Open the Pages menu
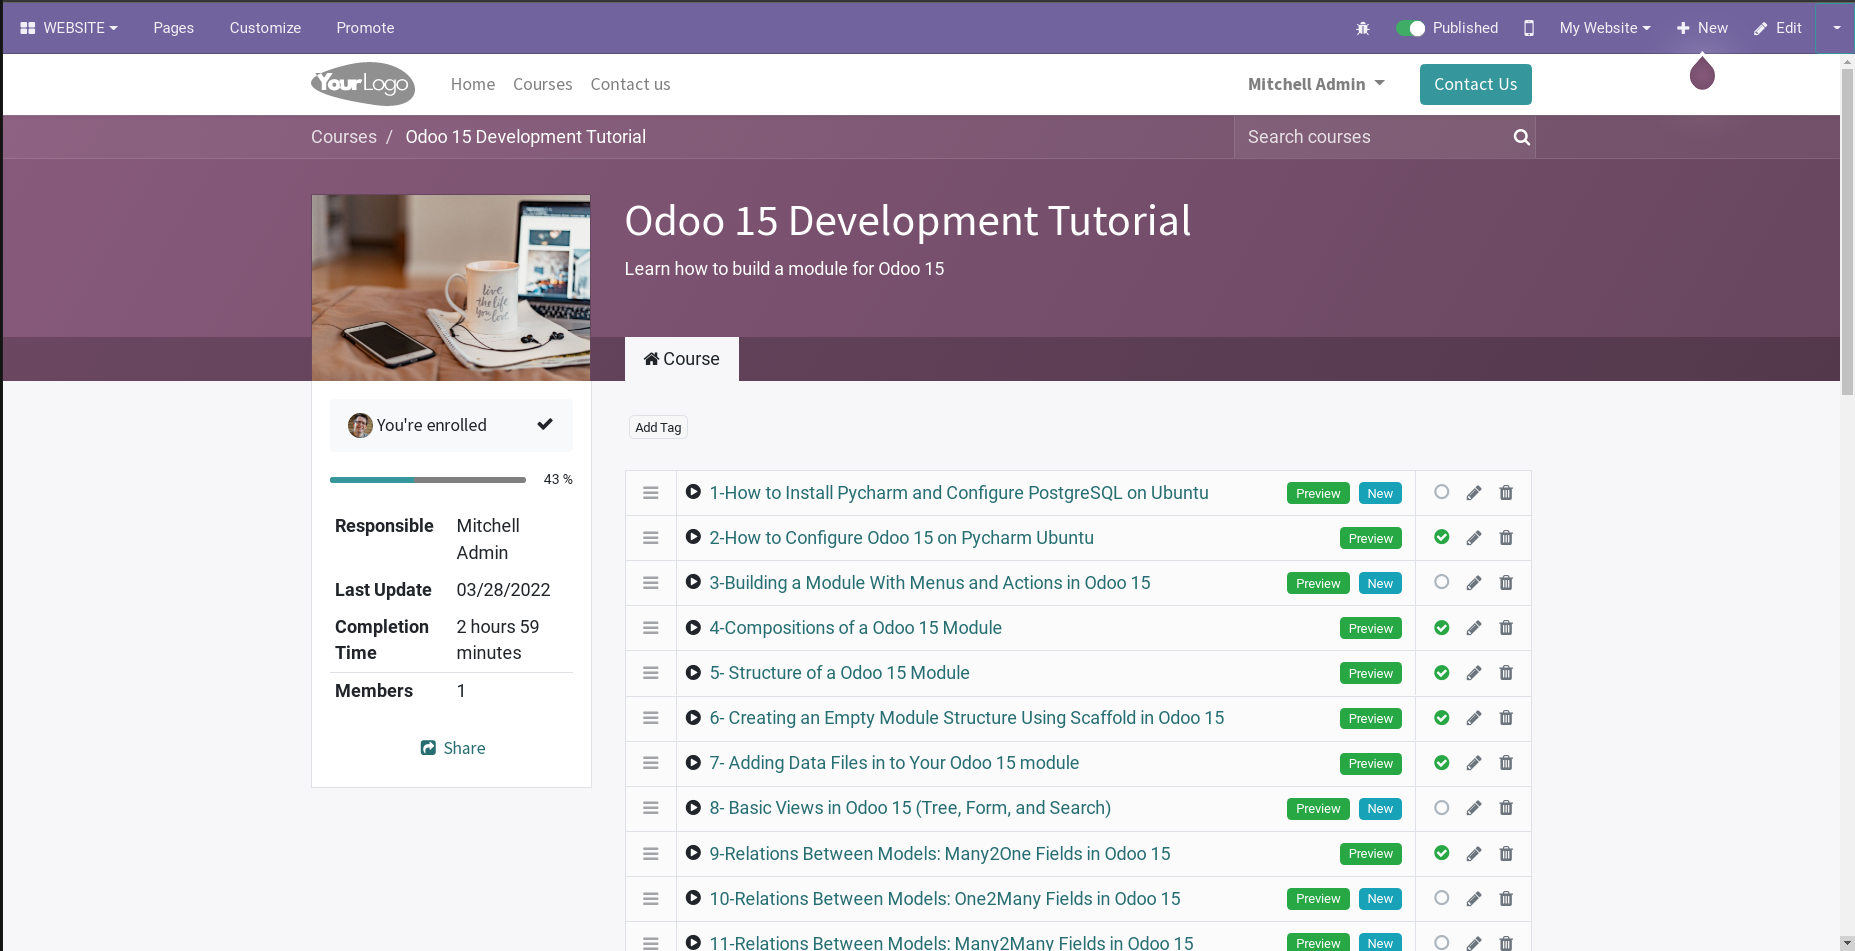Viewport: 1855px width, 951px height. (174, 28)
